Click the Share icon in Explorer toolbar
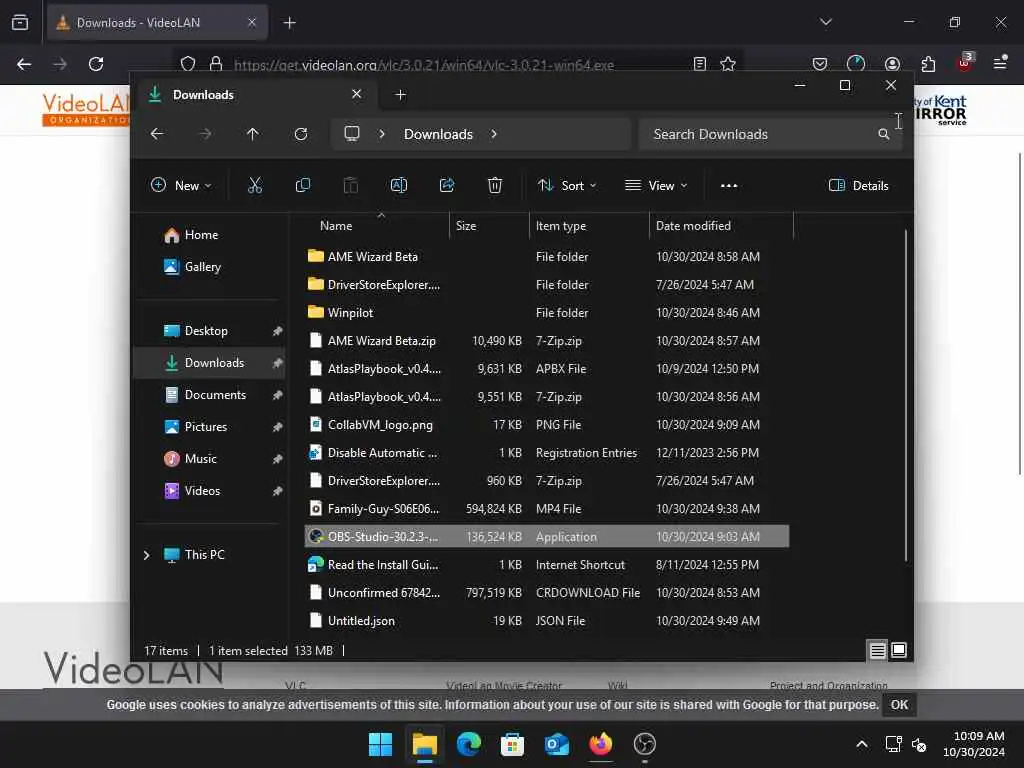The height and width of the screenshot is (768, 1024). pos(447,185)
